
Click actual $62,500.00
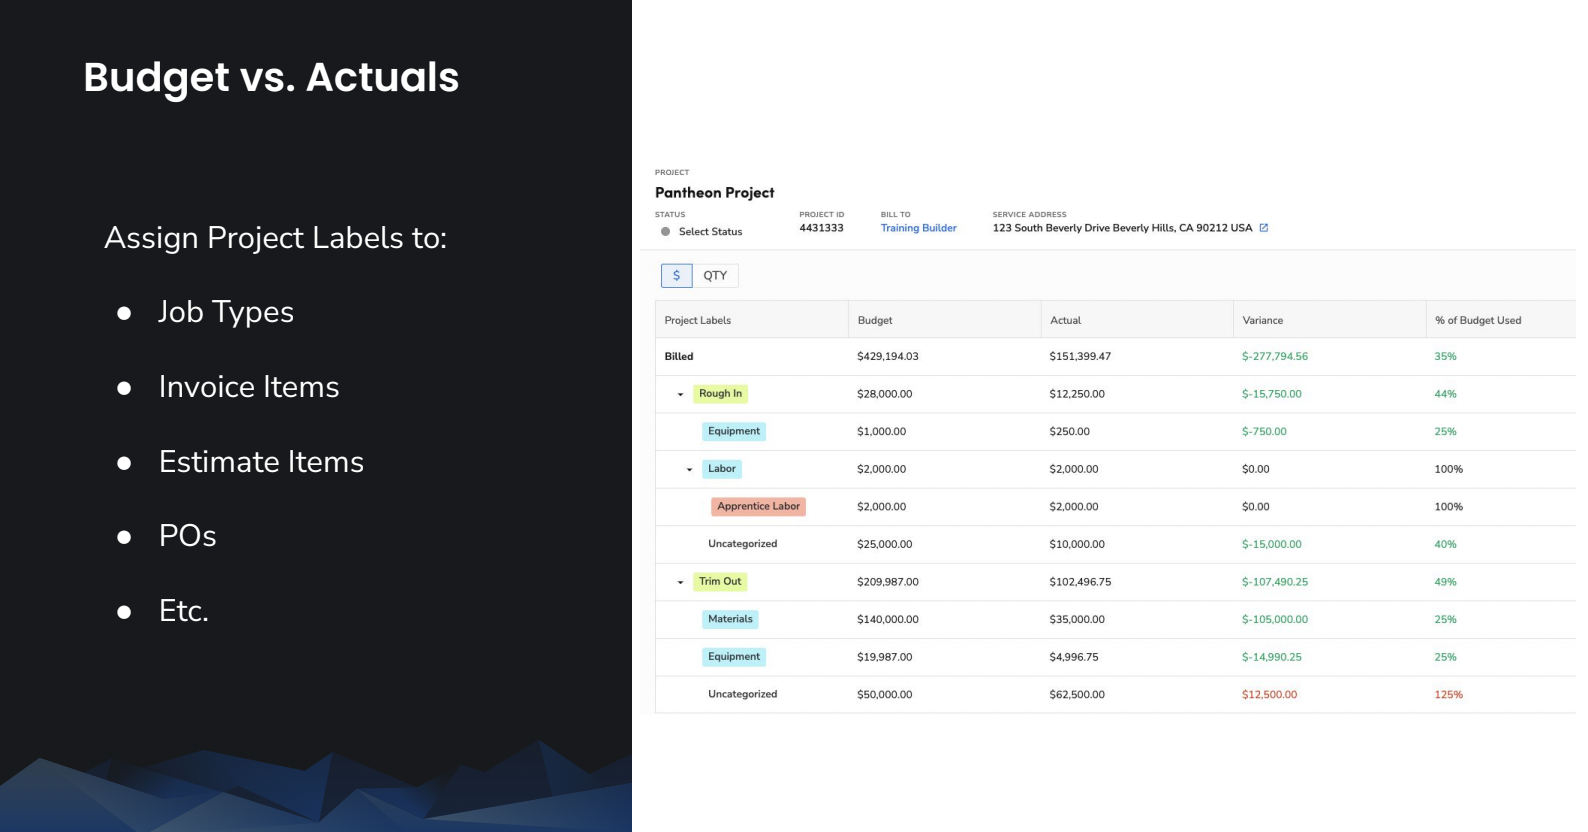click(1077, 695)
